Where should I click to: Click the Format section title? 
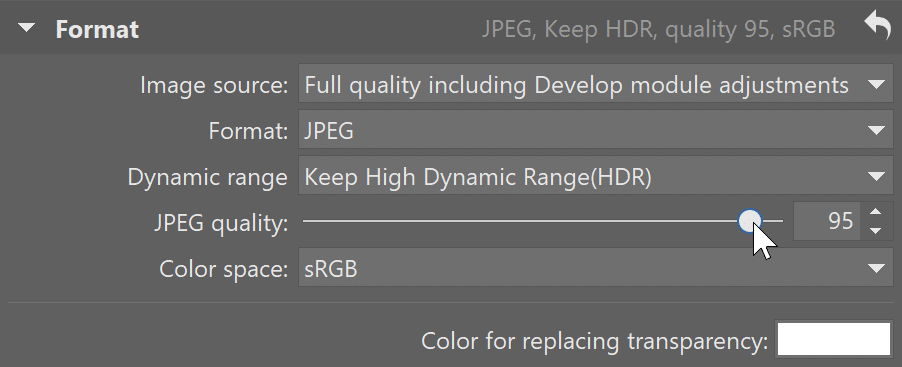[x=97, y=29]
